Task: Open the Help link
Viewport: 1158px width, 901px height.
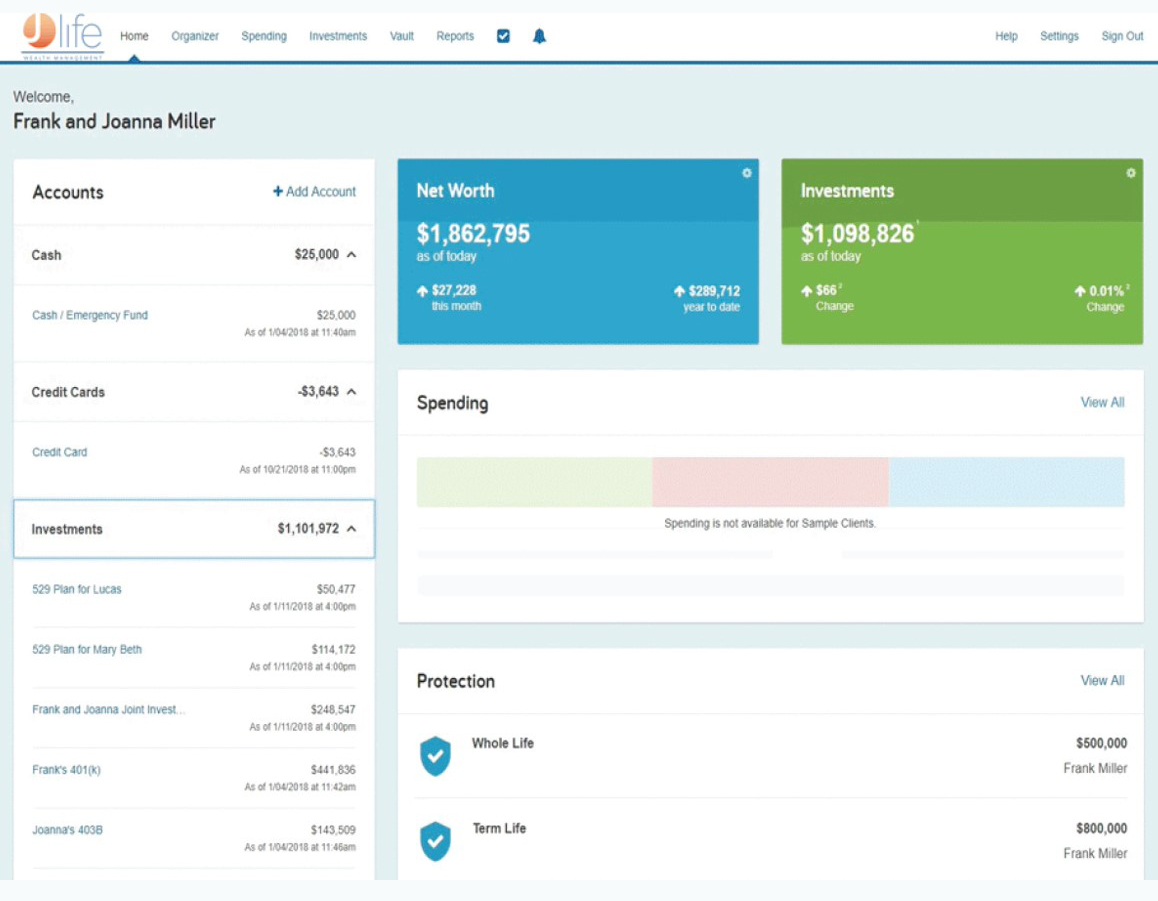Action: point(1006,36)
